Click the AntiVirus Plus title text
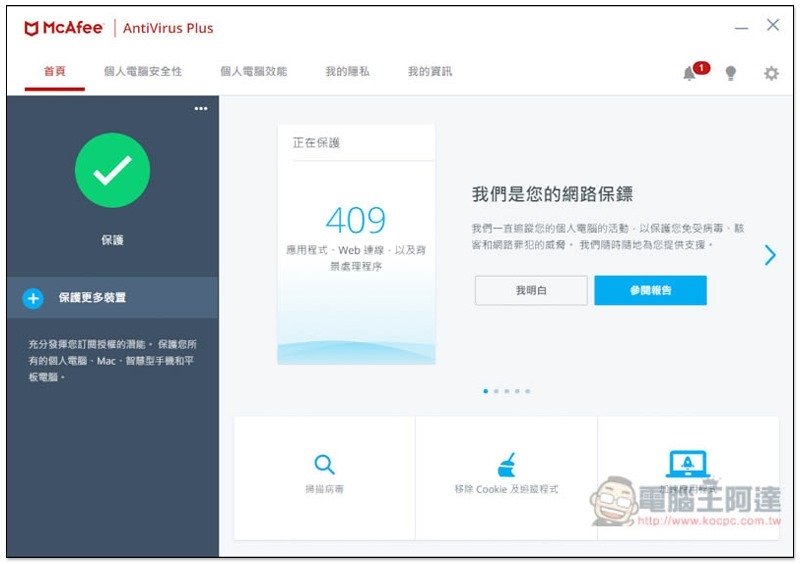This screenshot has width=800, height=564. click(168, 29)
